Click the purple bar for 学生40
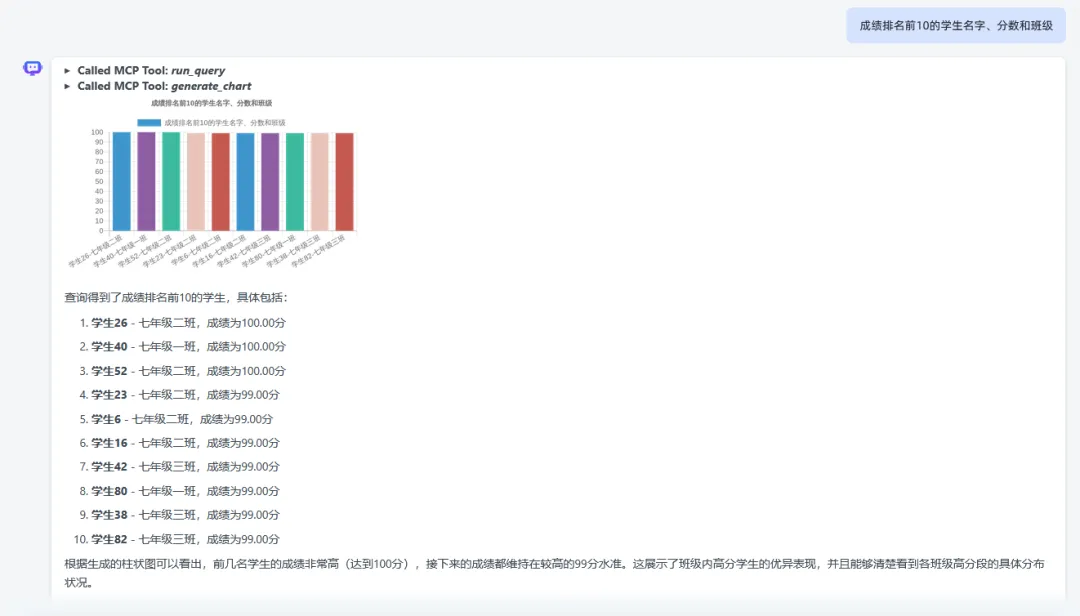The height and width of the screenshot is (616, 1080). point(146,181)
